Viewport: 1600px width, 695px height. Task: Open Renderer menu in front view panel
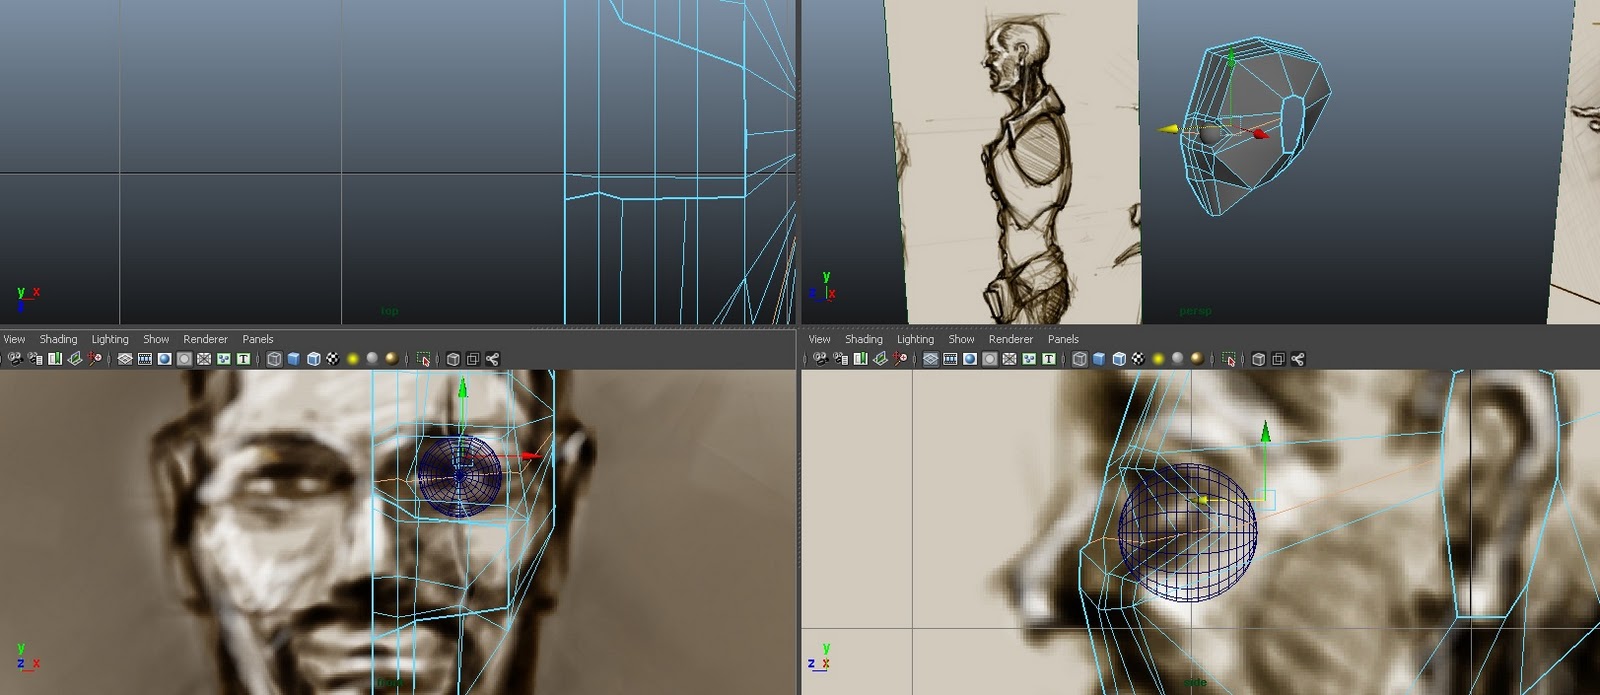pyautogui.click(x=205, y=339)
